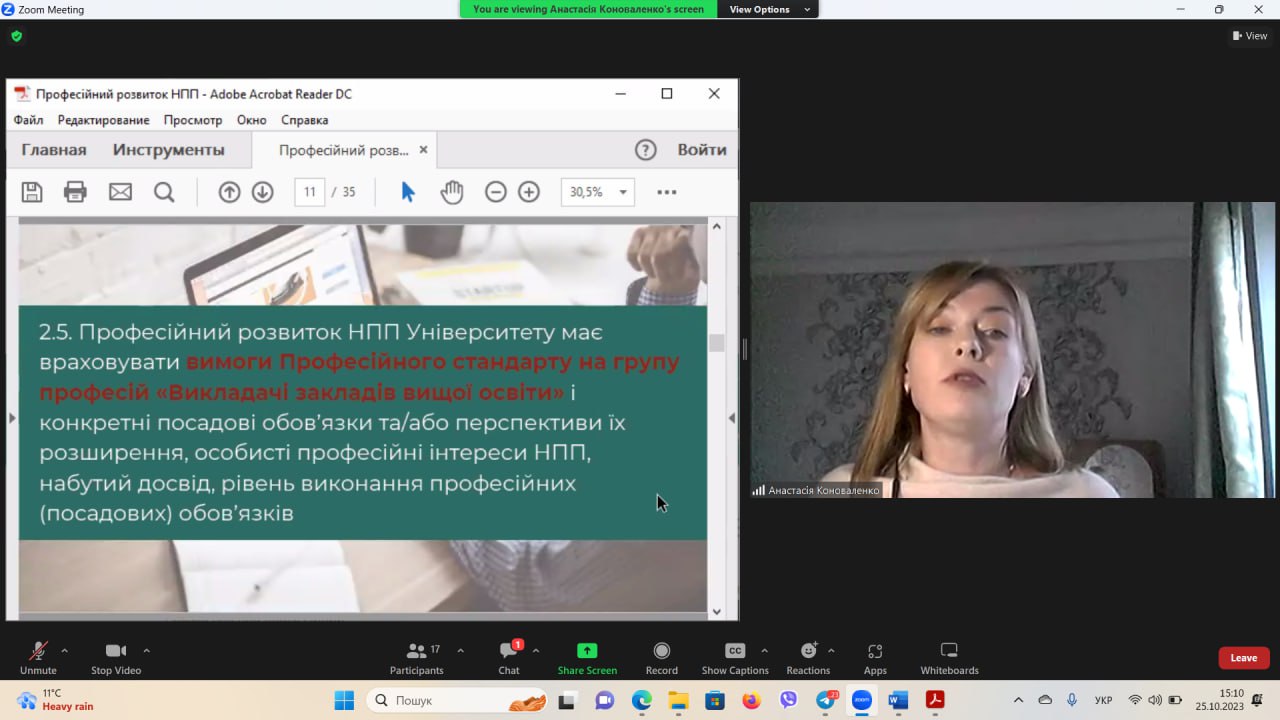1280x720 pixels.
Task: Expand options arrow next to Reactions
Action: [x=831, y=650]
